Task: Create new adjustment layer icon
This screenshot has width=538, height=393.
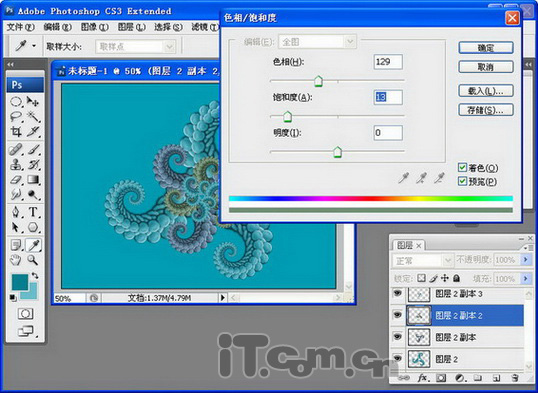Action: coord(459,378)
